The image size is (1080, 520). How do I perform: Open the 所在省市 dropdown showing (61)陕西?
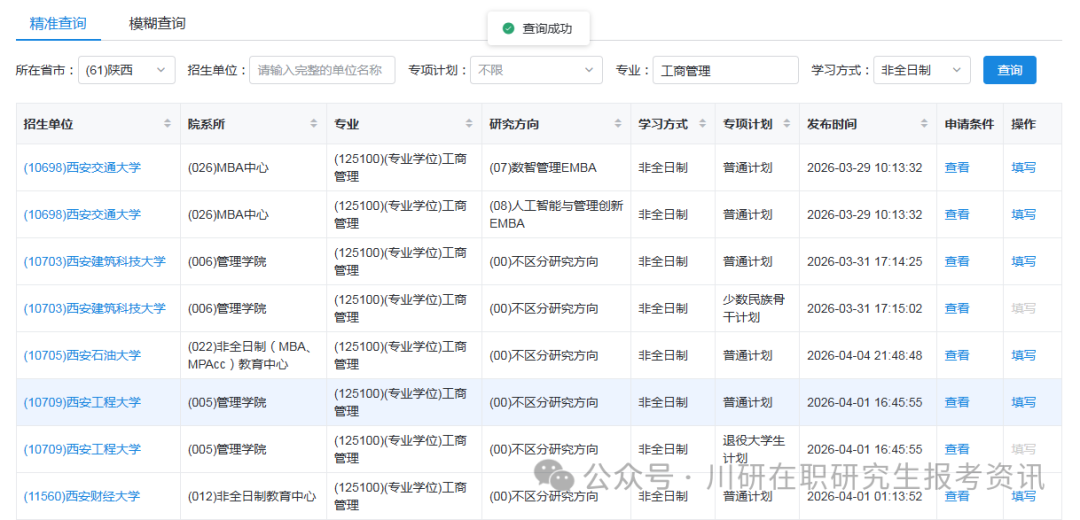(x=127, y=70)
